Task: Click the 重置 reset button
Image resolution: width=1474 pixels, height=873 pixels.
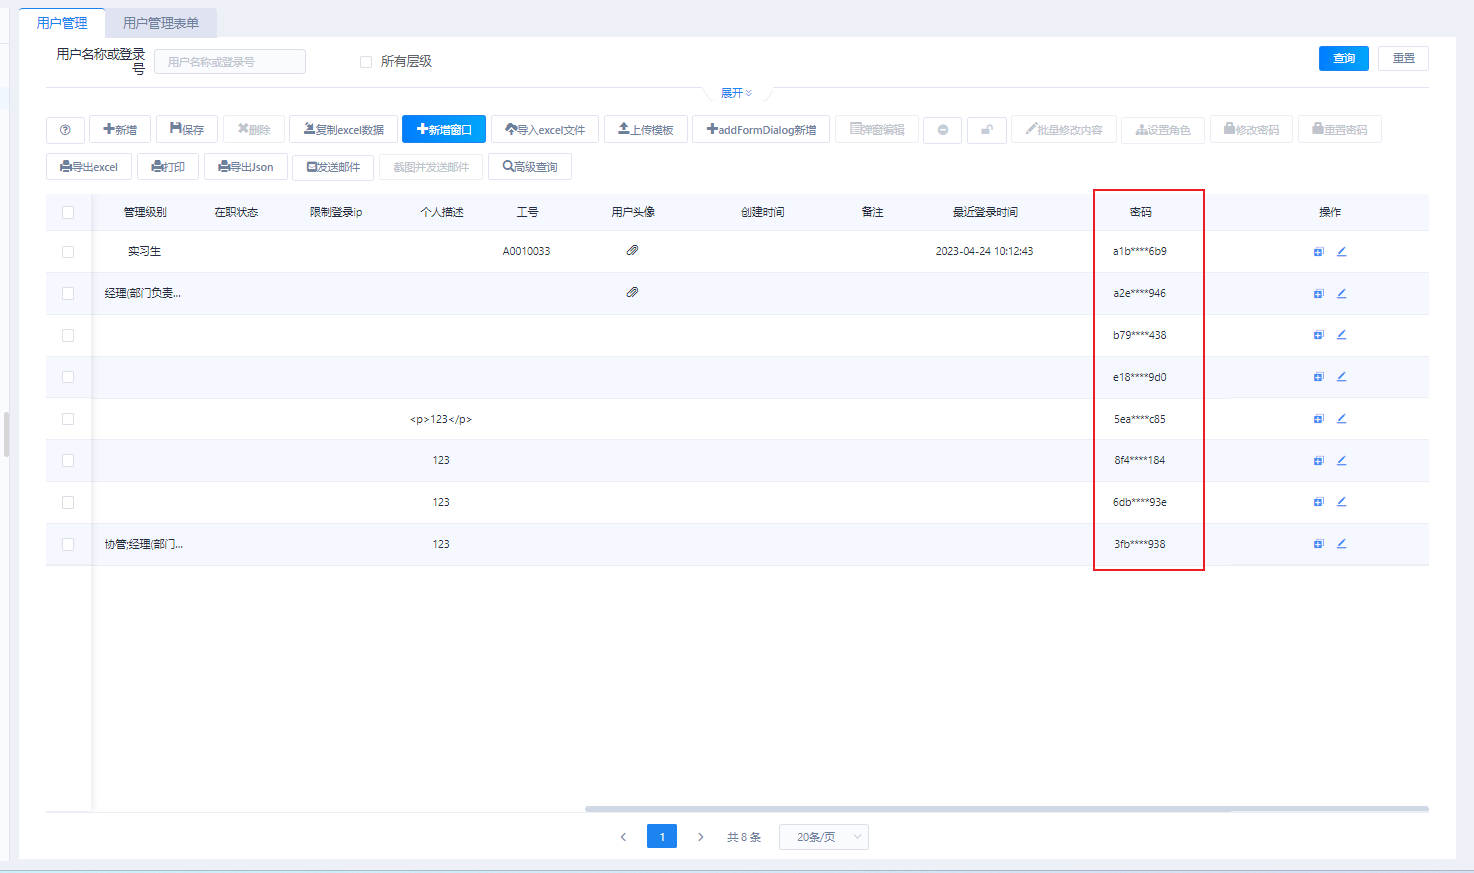Action: point(1404,58)
